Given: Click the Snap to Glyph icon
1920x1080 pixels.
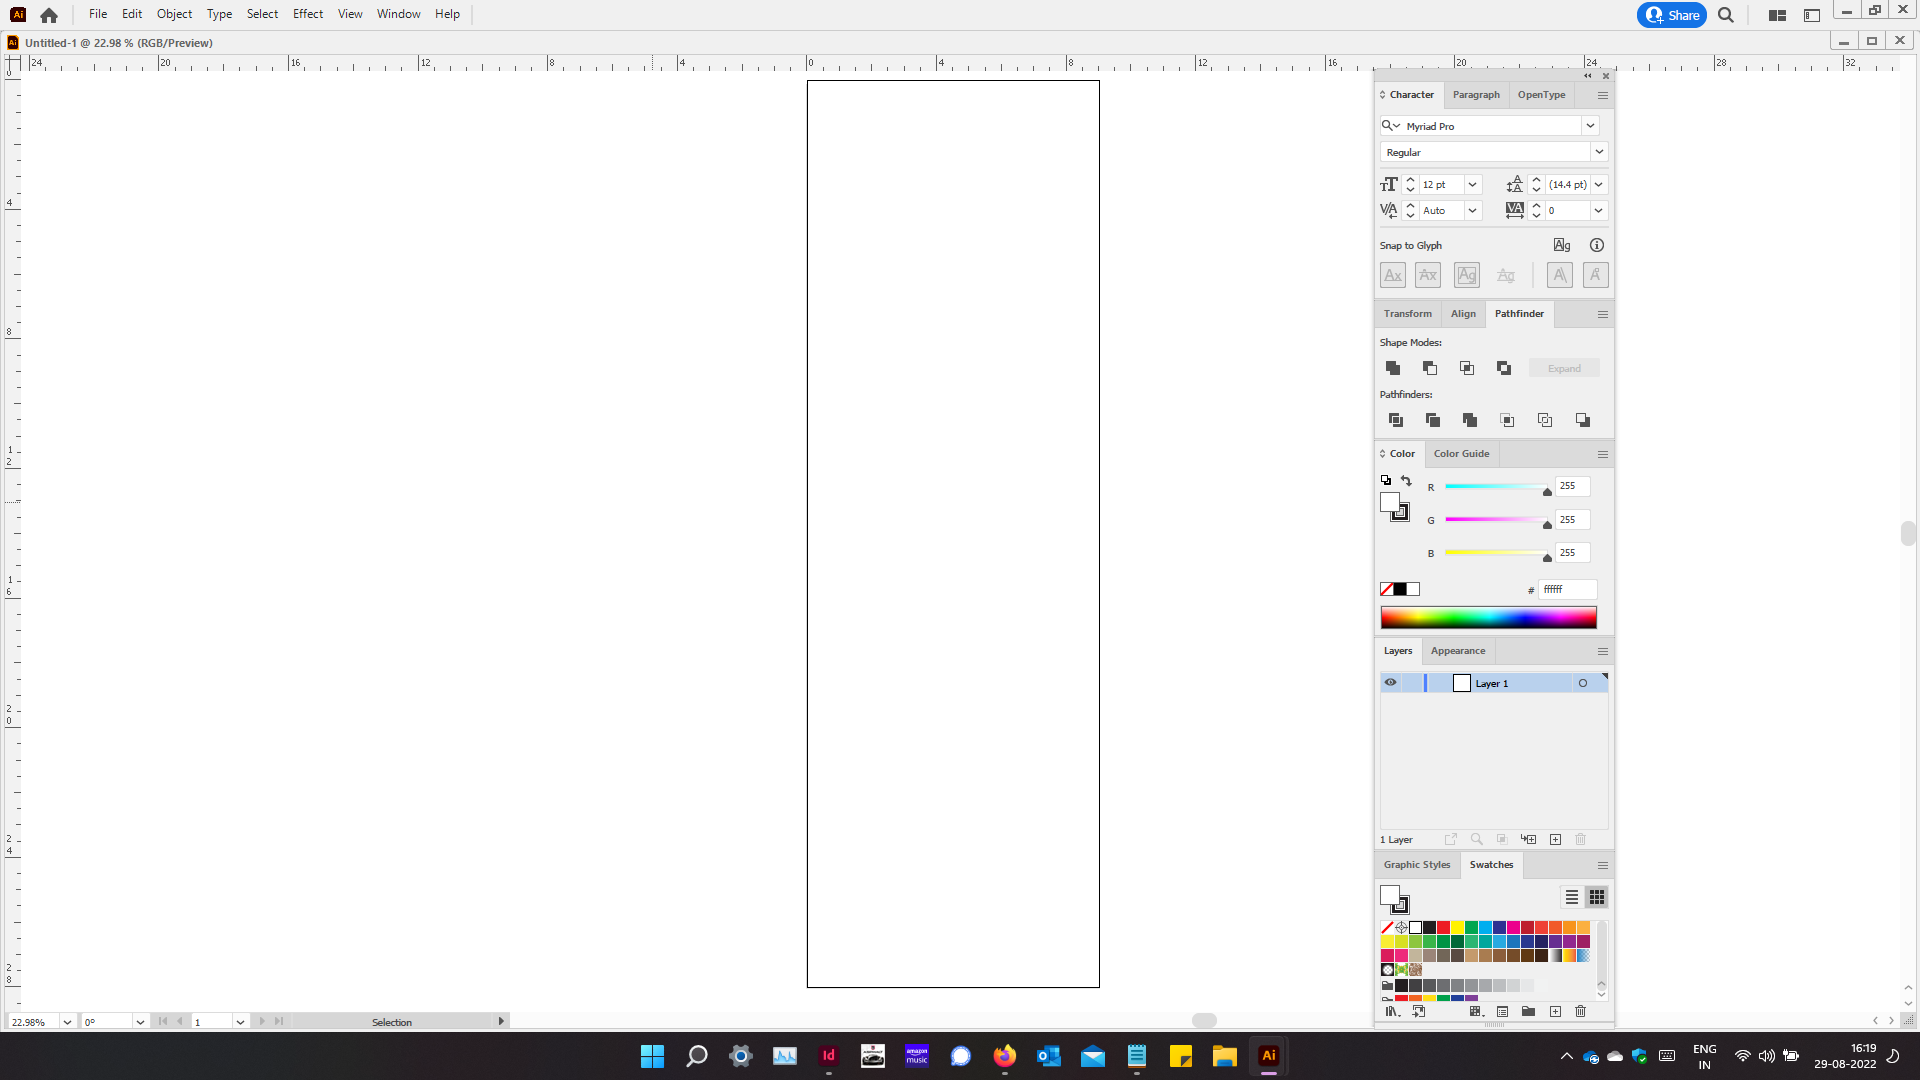Looking at the screenshot, I should tap(1563, 244).
